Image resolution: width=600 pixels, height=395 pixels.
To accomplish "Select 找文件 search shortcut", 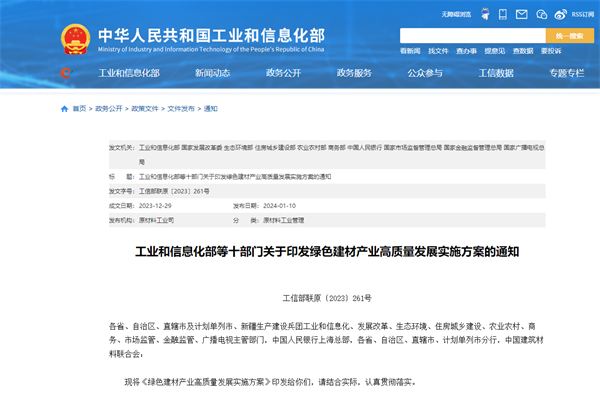I will pos(438,51).
